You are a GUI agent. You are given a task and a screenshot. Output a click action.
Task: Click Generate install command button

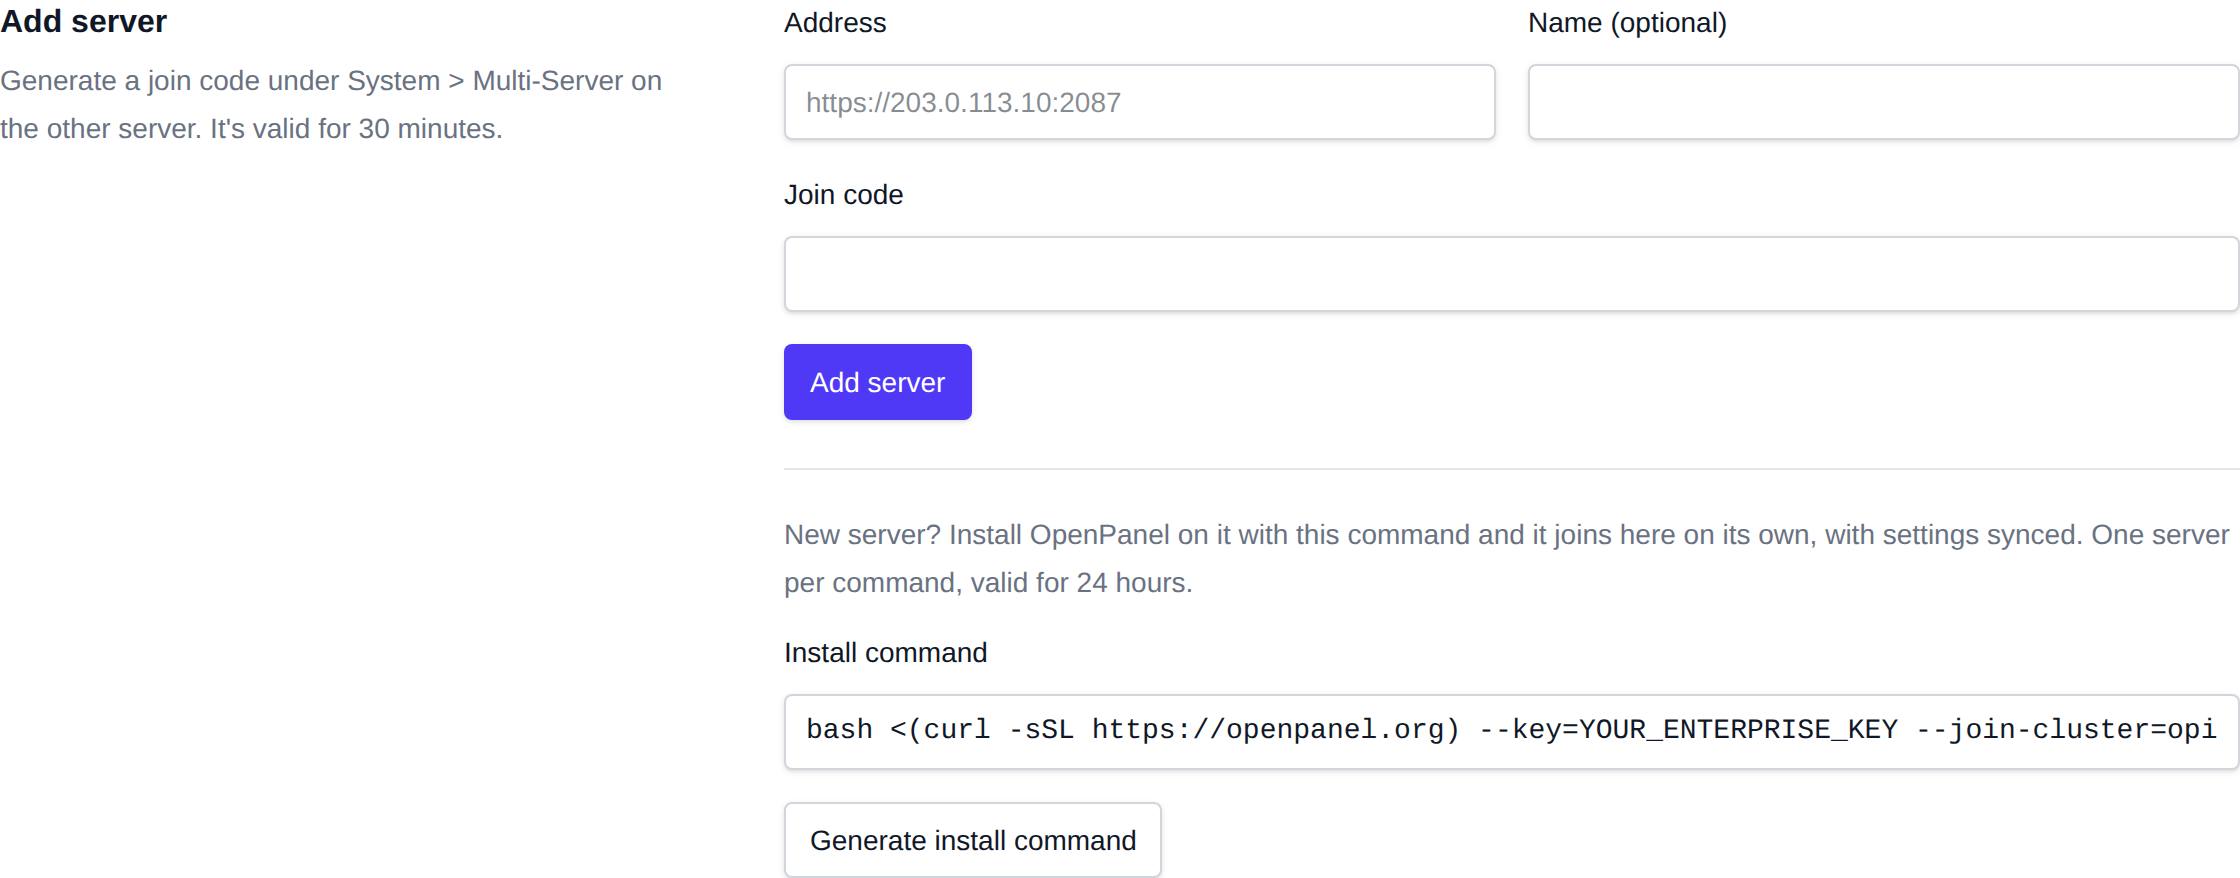(x=973, y=840)
